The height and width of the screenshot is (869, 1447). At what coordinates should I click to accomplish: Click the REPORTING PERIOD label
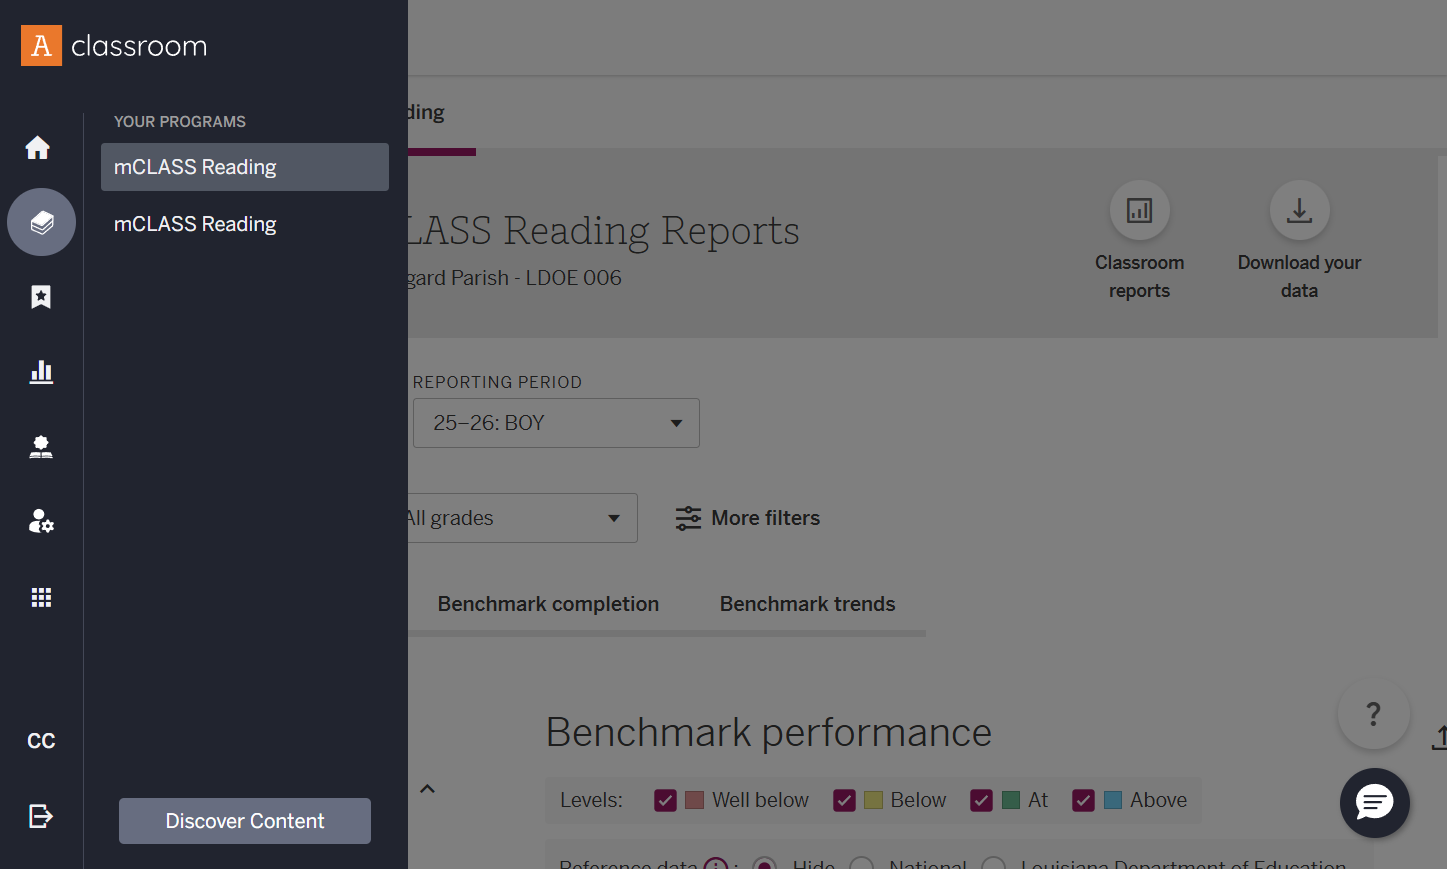tap(497, 382)
